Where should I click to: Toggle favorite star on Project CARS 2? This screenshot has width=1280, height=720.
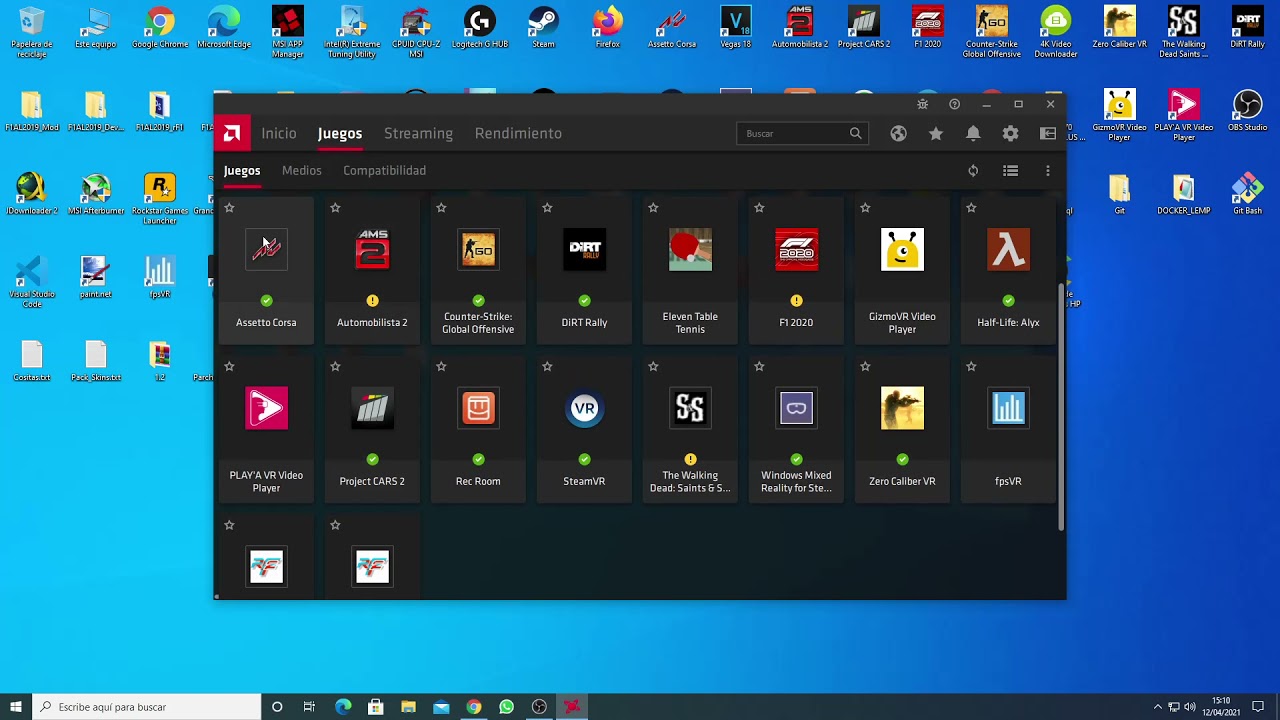[335, 367]
